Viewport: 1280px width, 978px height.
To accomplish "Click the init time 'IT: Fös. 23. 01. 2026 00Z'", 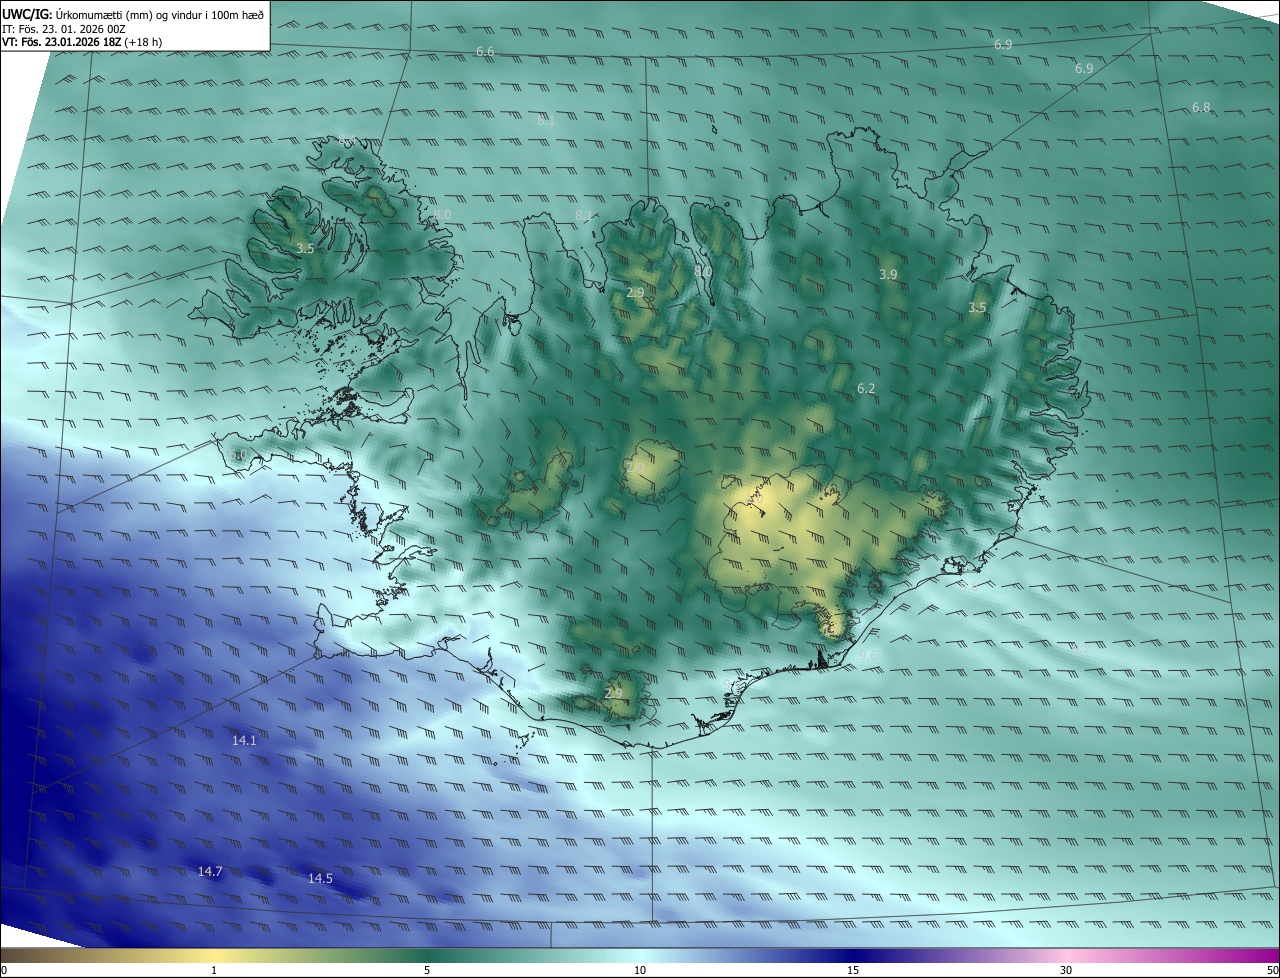I will pos(63,29).
